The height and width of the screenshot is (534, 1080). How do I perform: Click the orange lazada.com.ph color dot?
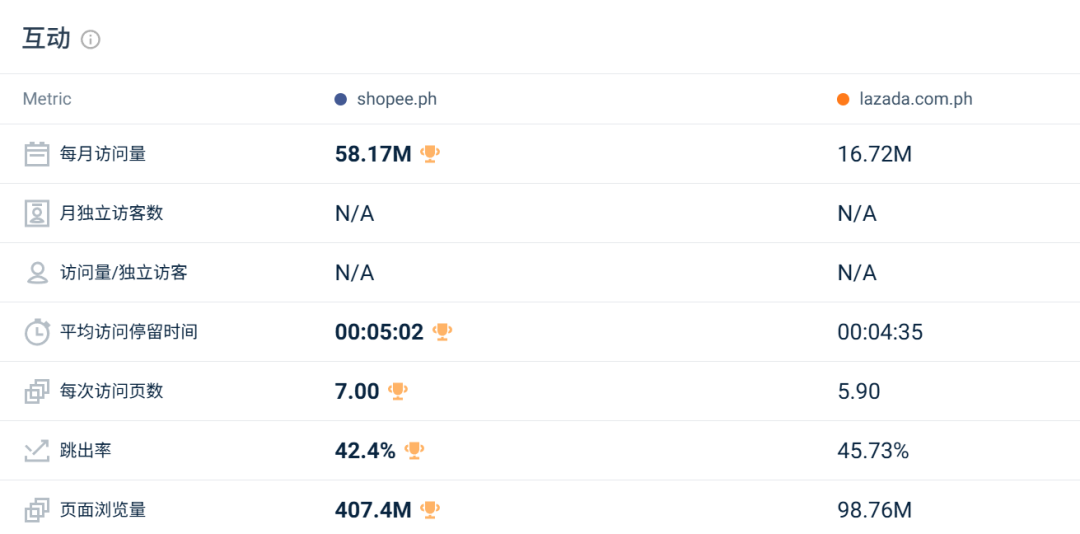842,99
